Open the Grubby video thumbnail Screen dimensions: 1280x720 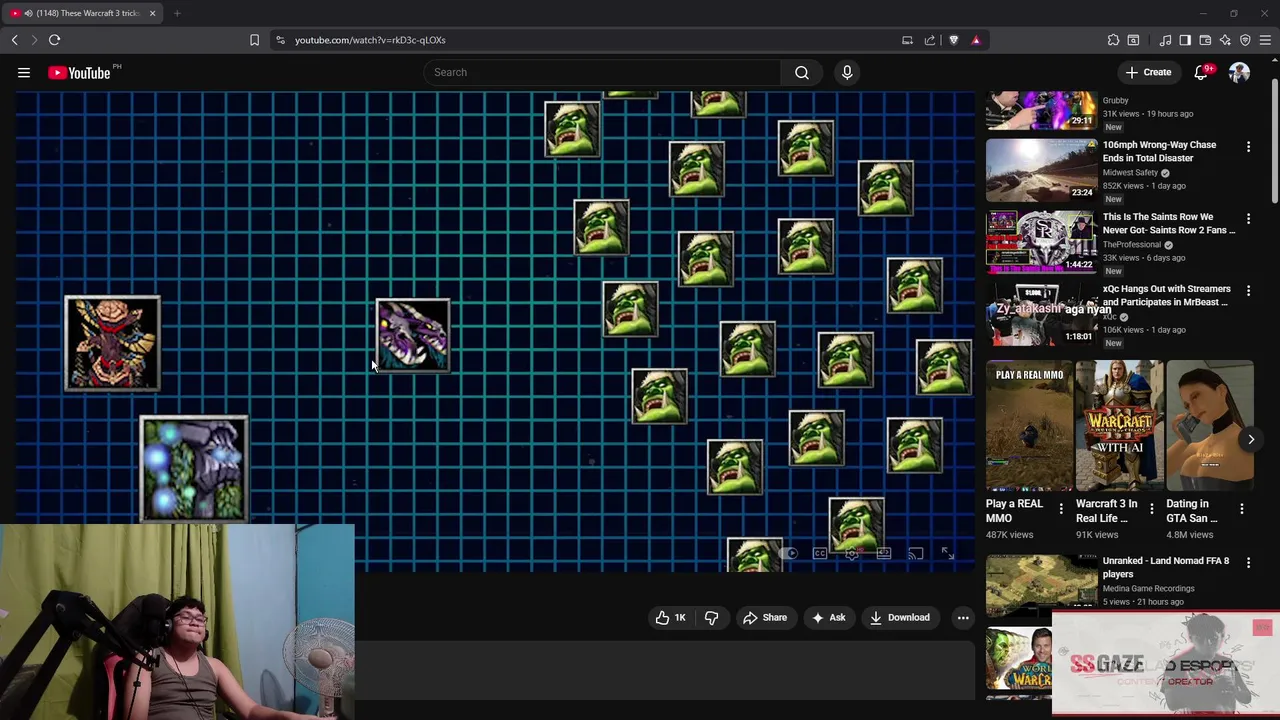[x=1041, y=110]
